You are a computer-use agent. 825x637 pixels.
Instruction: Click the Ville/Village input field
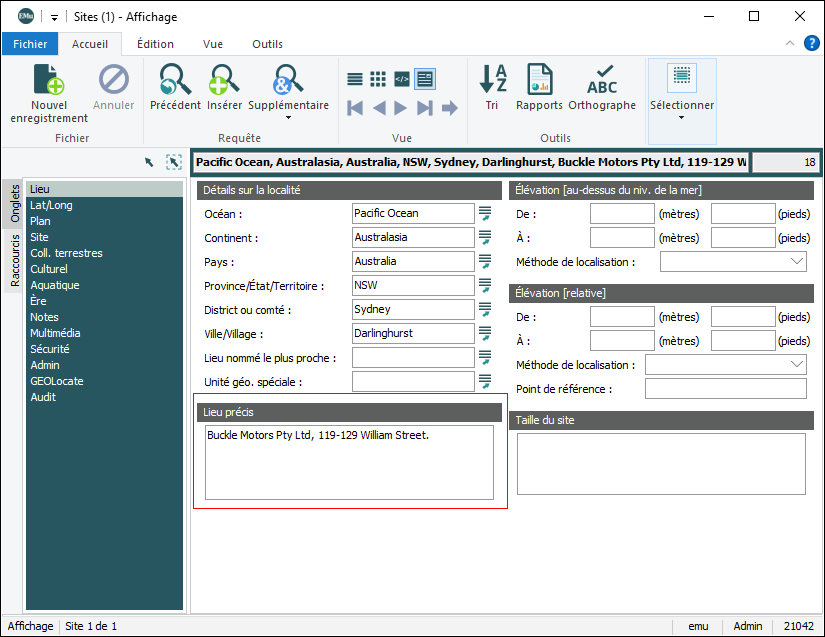[x=412, y=333]
